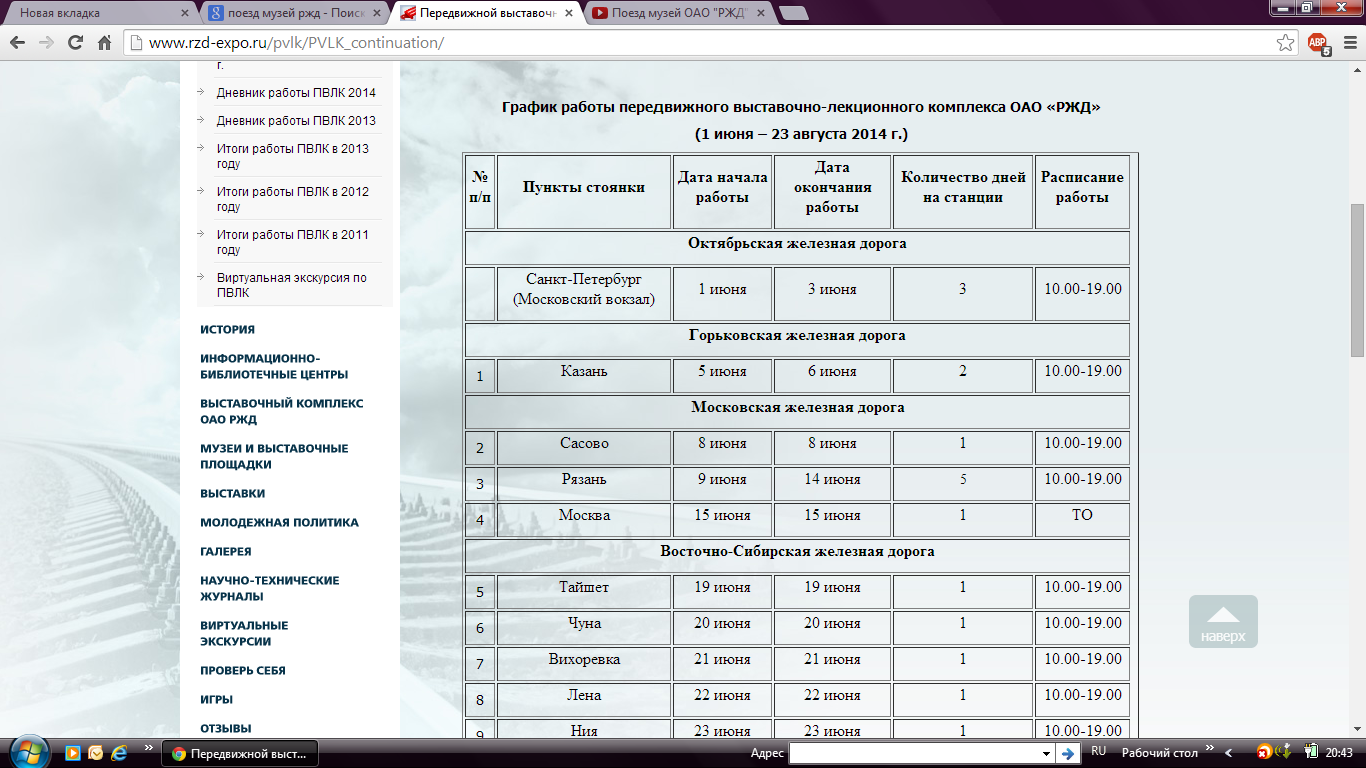Click the taskbar address go arrow
This screenshot has height=768, width=1366.
pos(1068,753)
